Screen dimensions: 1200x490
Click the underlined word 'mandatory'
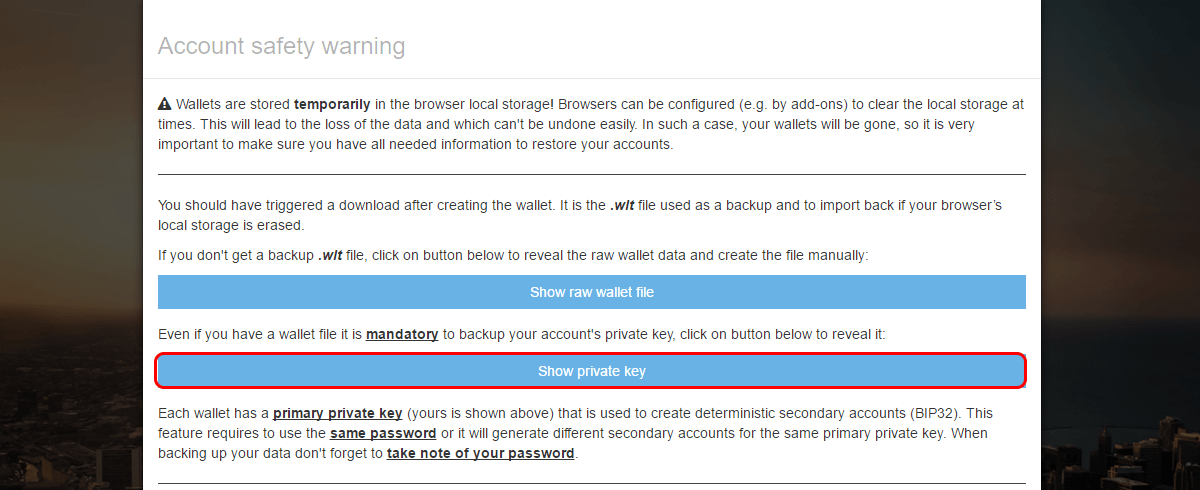[x=402, y=334]
